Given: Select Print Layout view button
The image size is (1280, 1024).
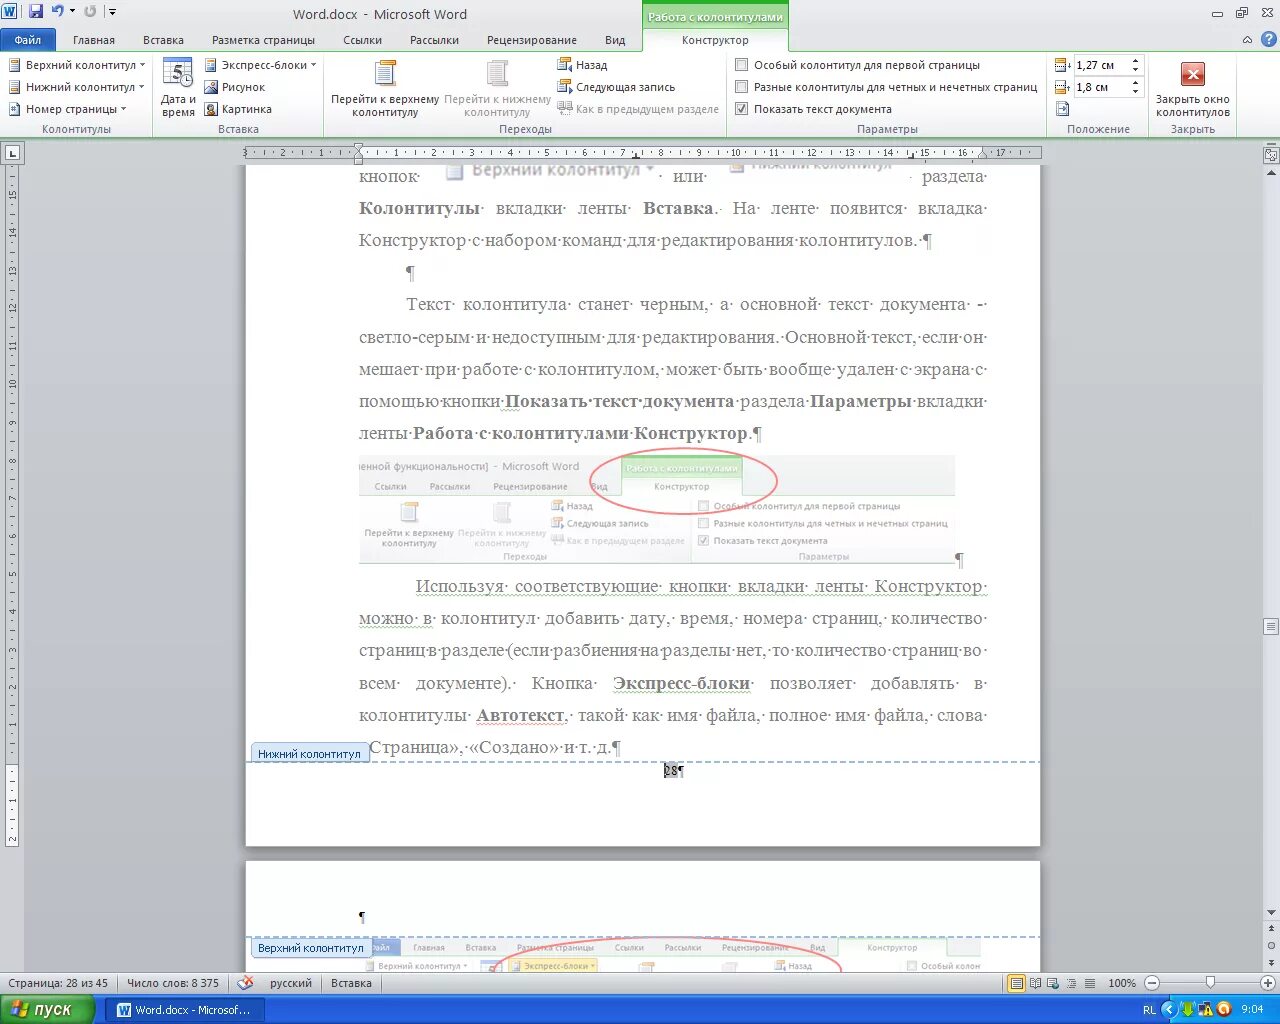Looking at the screenshot, I should [1017, 983].
